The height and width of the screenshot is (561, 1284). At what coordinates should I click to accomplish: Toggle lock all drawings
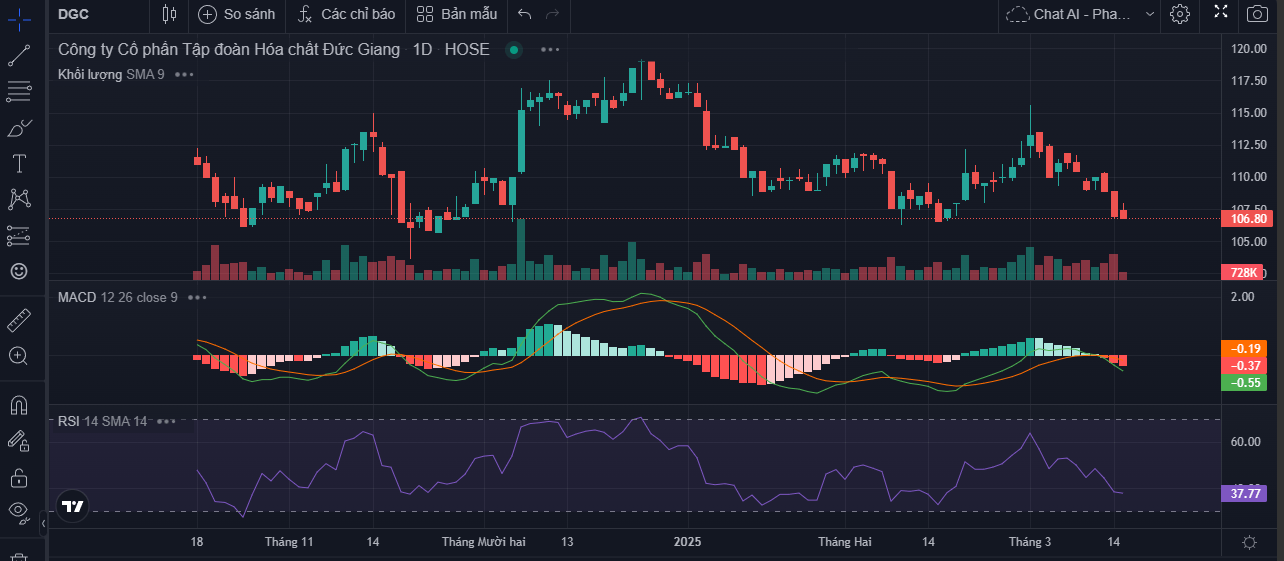click(x=19, y=476)
